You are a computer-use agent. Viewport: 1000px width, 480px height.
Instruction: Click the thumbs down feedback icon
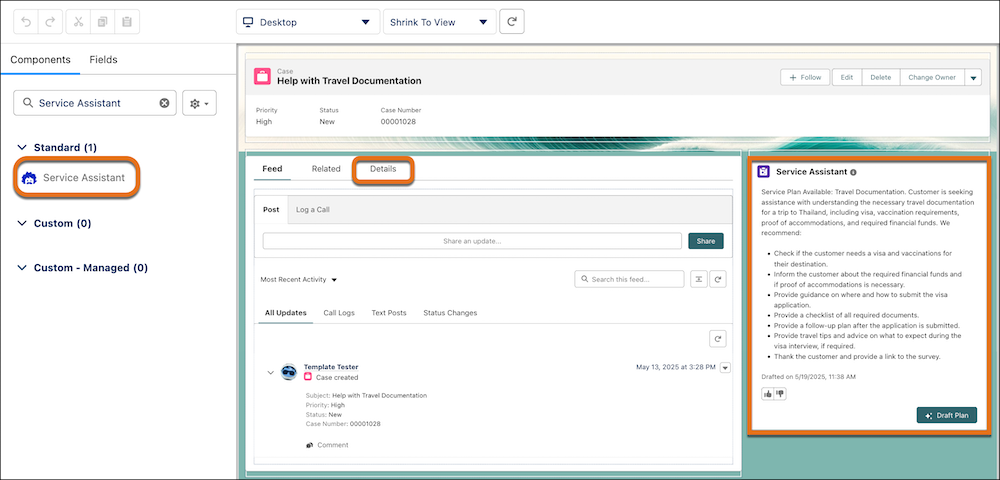pos(779,394)
